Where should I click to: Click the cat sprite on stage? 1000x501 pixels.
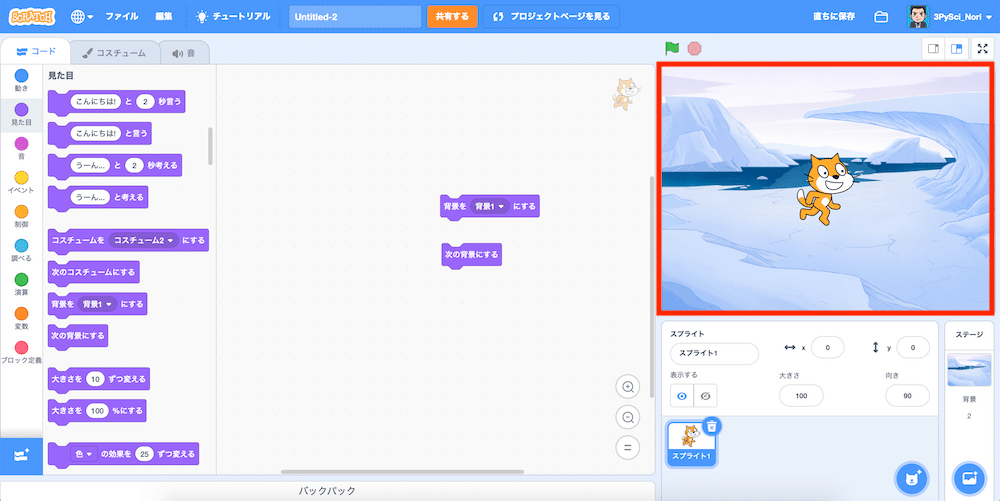point(824,189)
